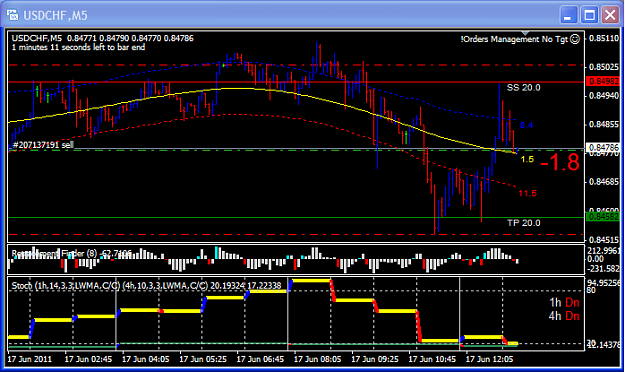Click the blue 8.4 band distance label
The image size is (625, 372).
tap(526, 125)
